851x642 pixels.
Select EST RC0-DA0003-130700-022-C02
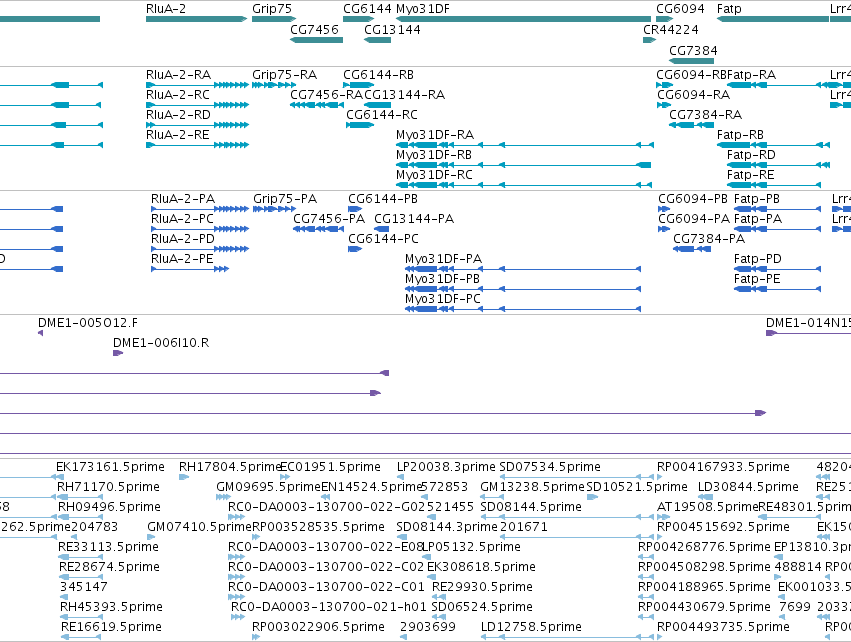pos(237,577)
